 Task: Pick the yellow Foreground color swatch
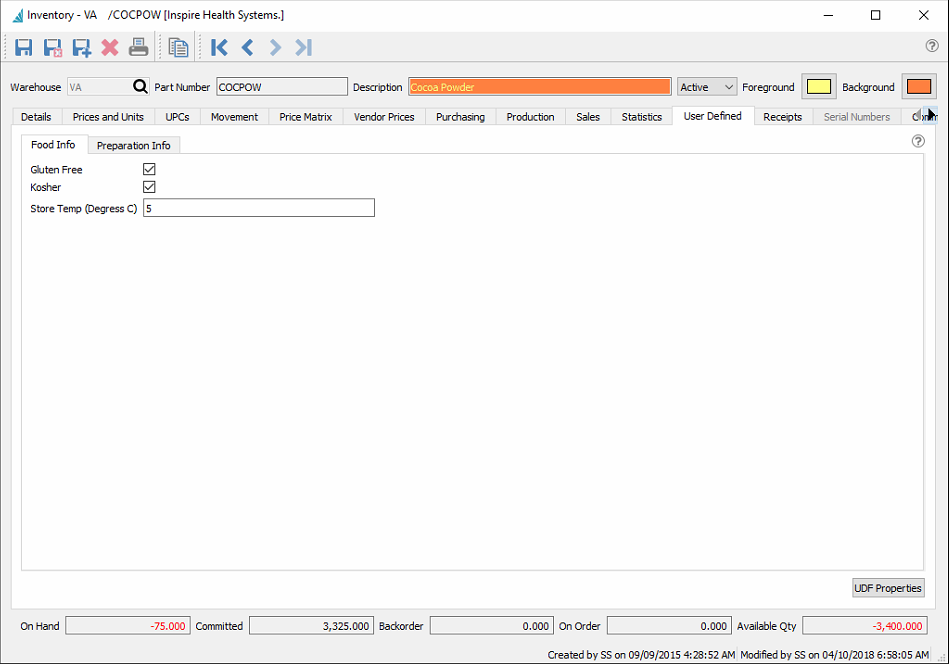(x=819, y=87)
